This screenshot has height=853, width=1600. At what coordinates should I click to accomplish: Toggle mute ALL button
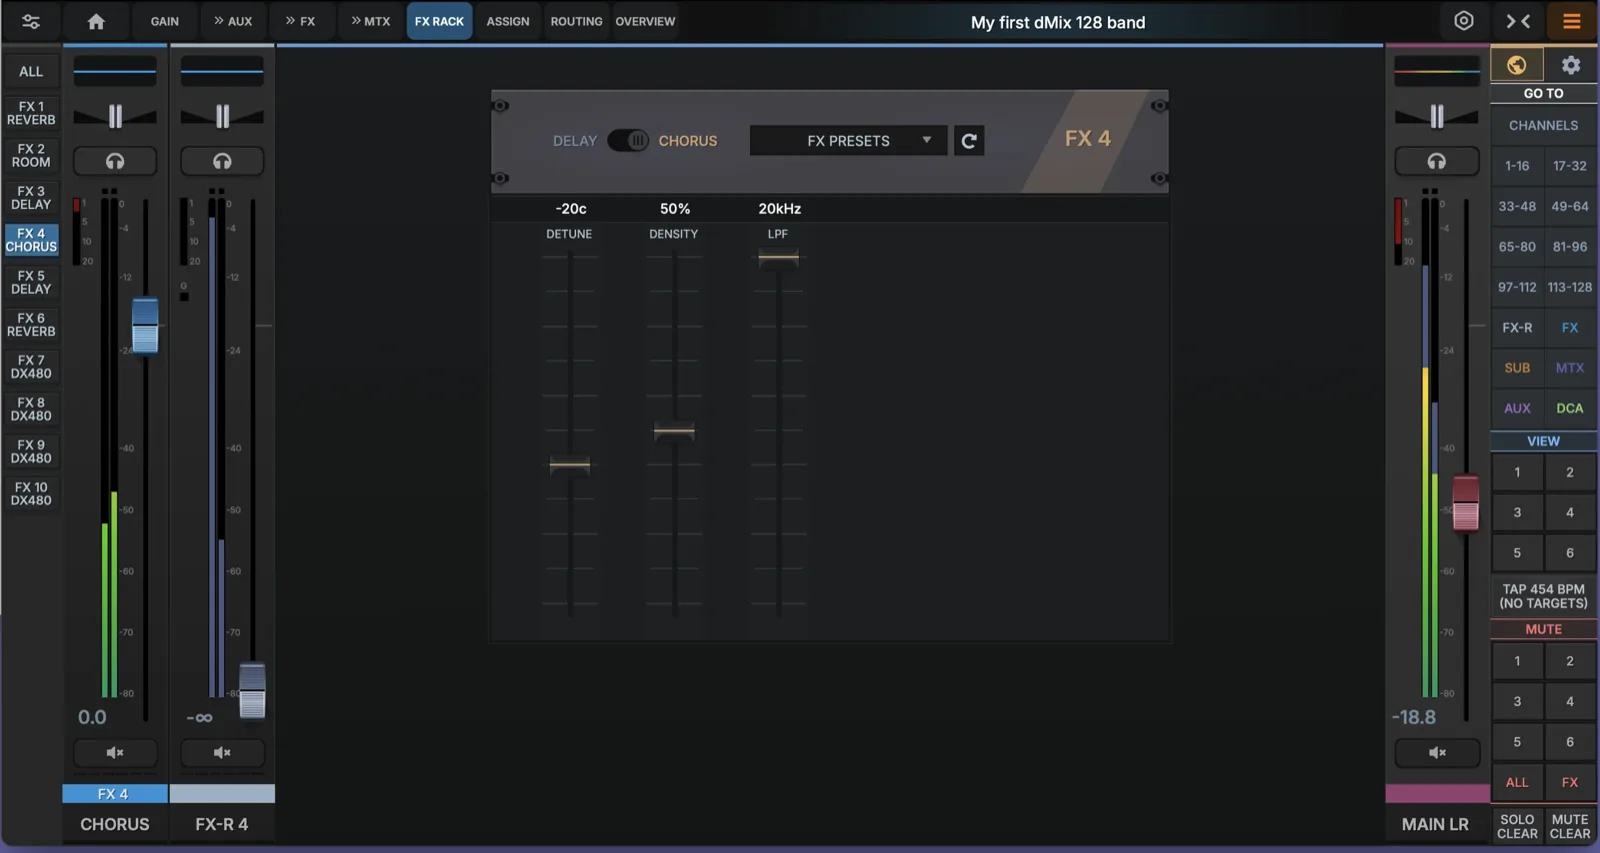(x=1517, y=782)
